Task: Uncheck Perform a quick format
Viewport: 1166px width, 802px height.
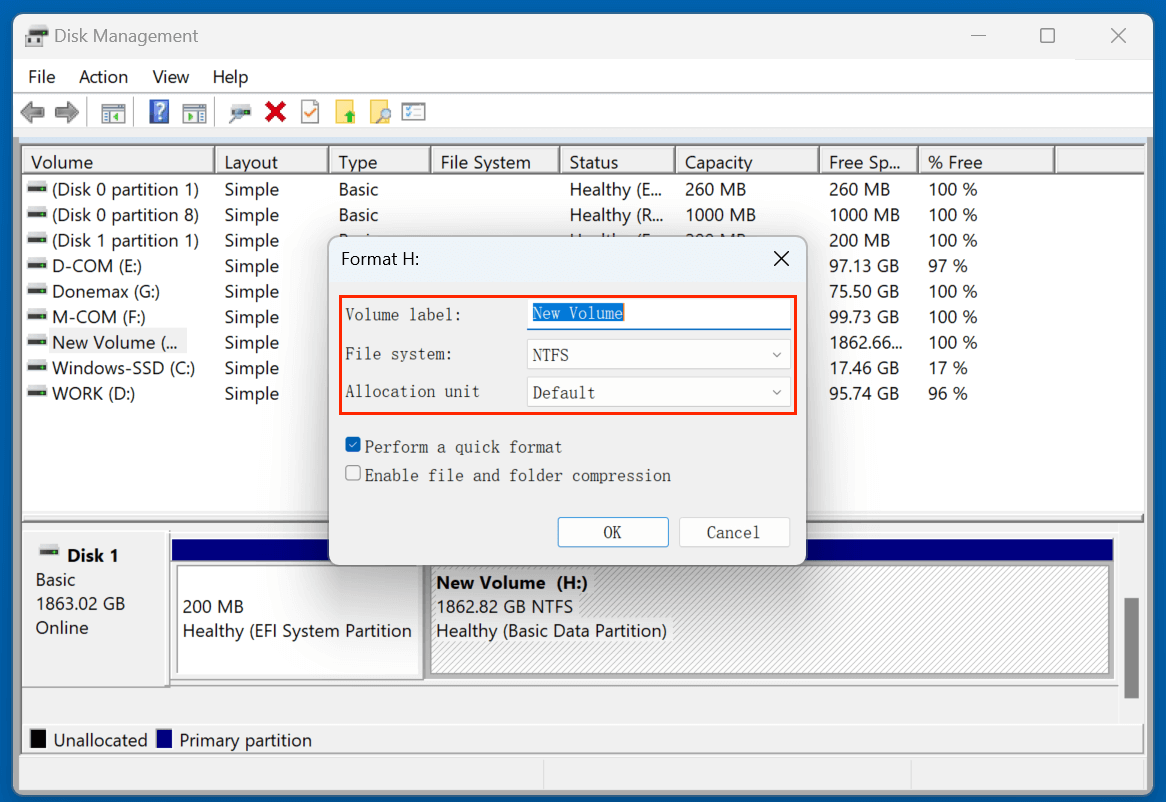Action: (x=353, y=446)
